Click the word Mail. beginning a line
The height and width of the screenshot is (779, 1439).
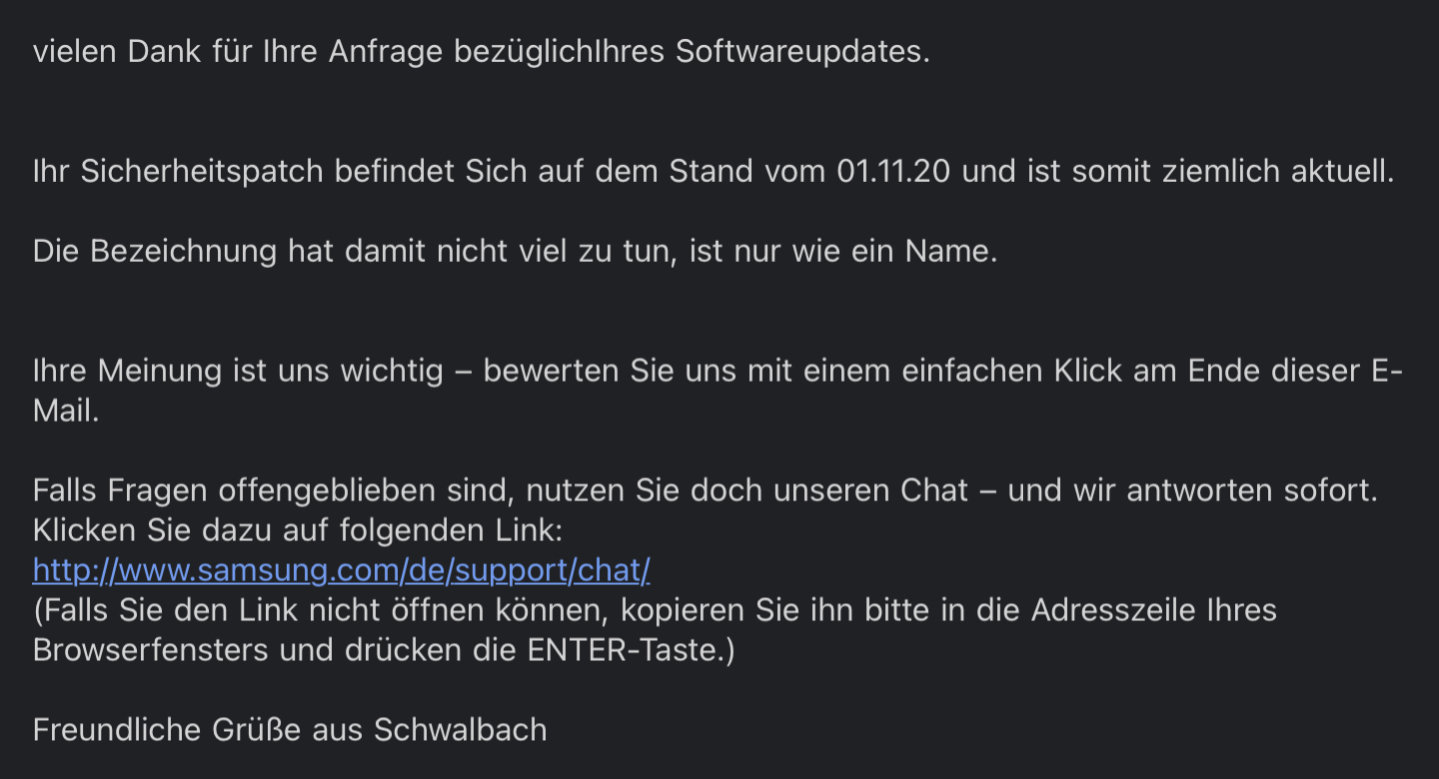66,411
